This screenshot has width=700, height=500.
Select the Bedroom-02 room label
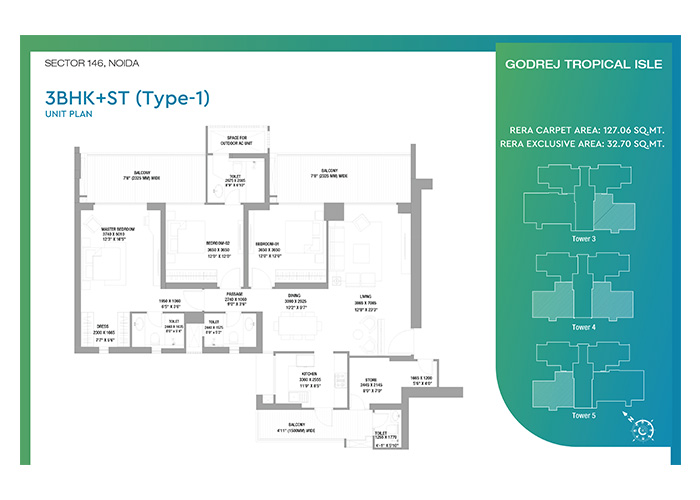pyautogui.click(x=219, y=243)
